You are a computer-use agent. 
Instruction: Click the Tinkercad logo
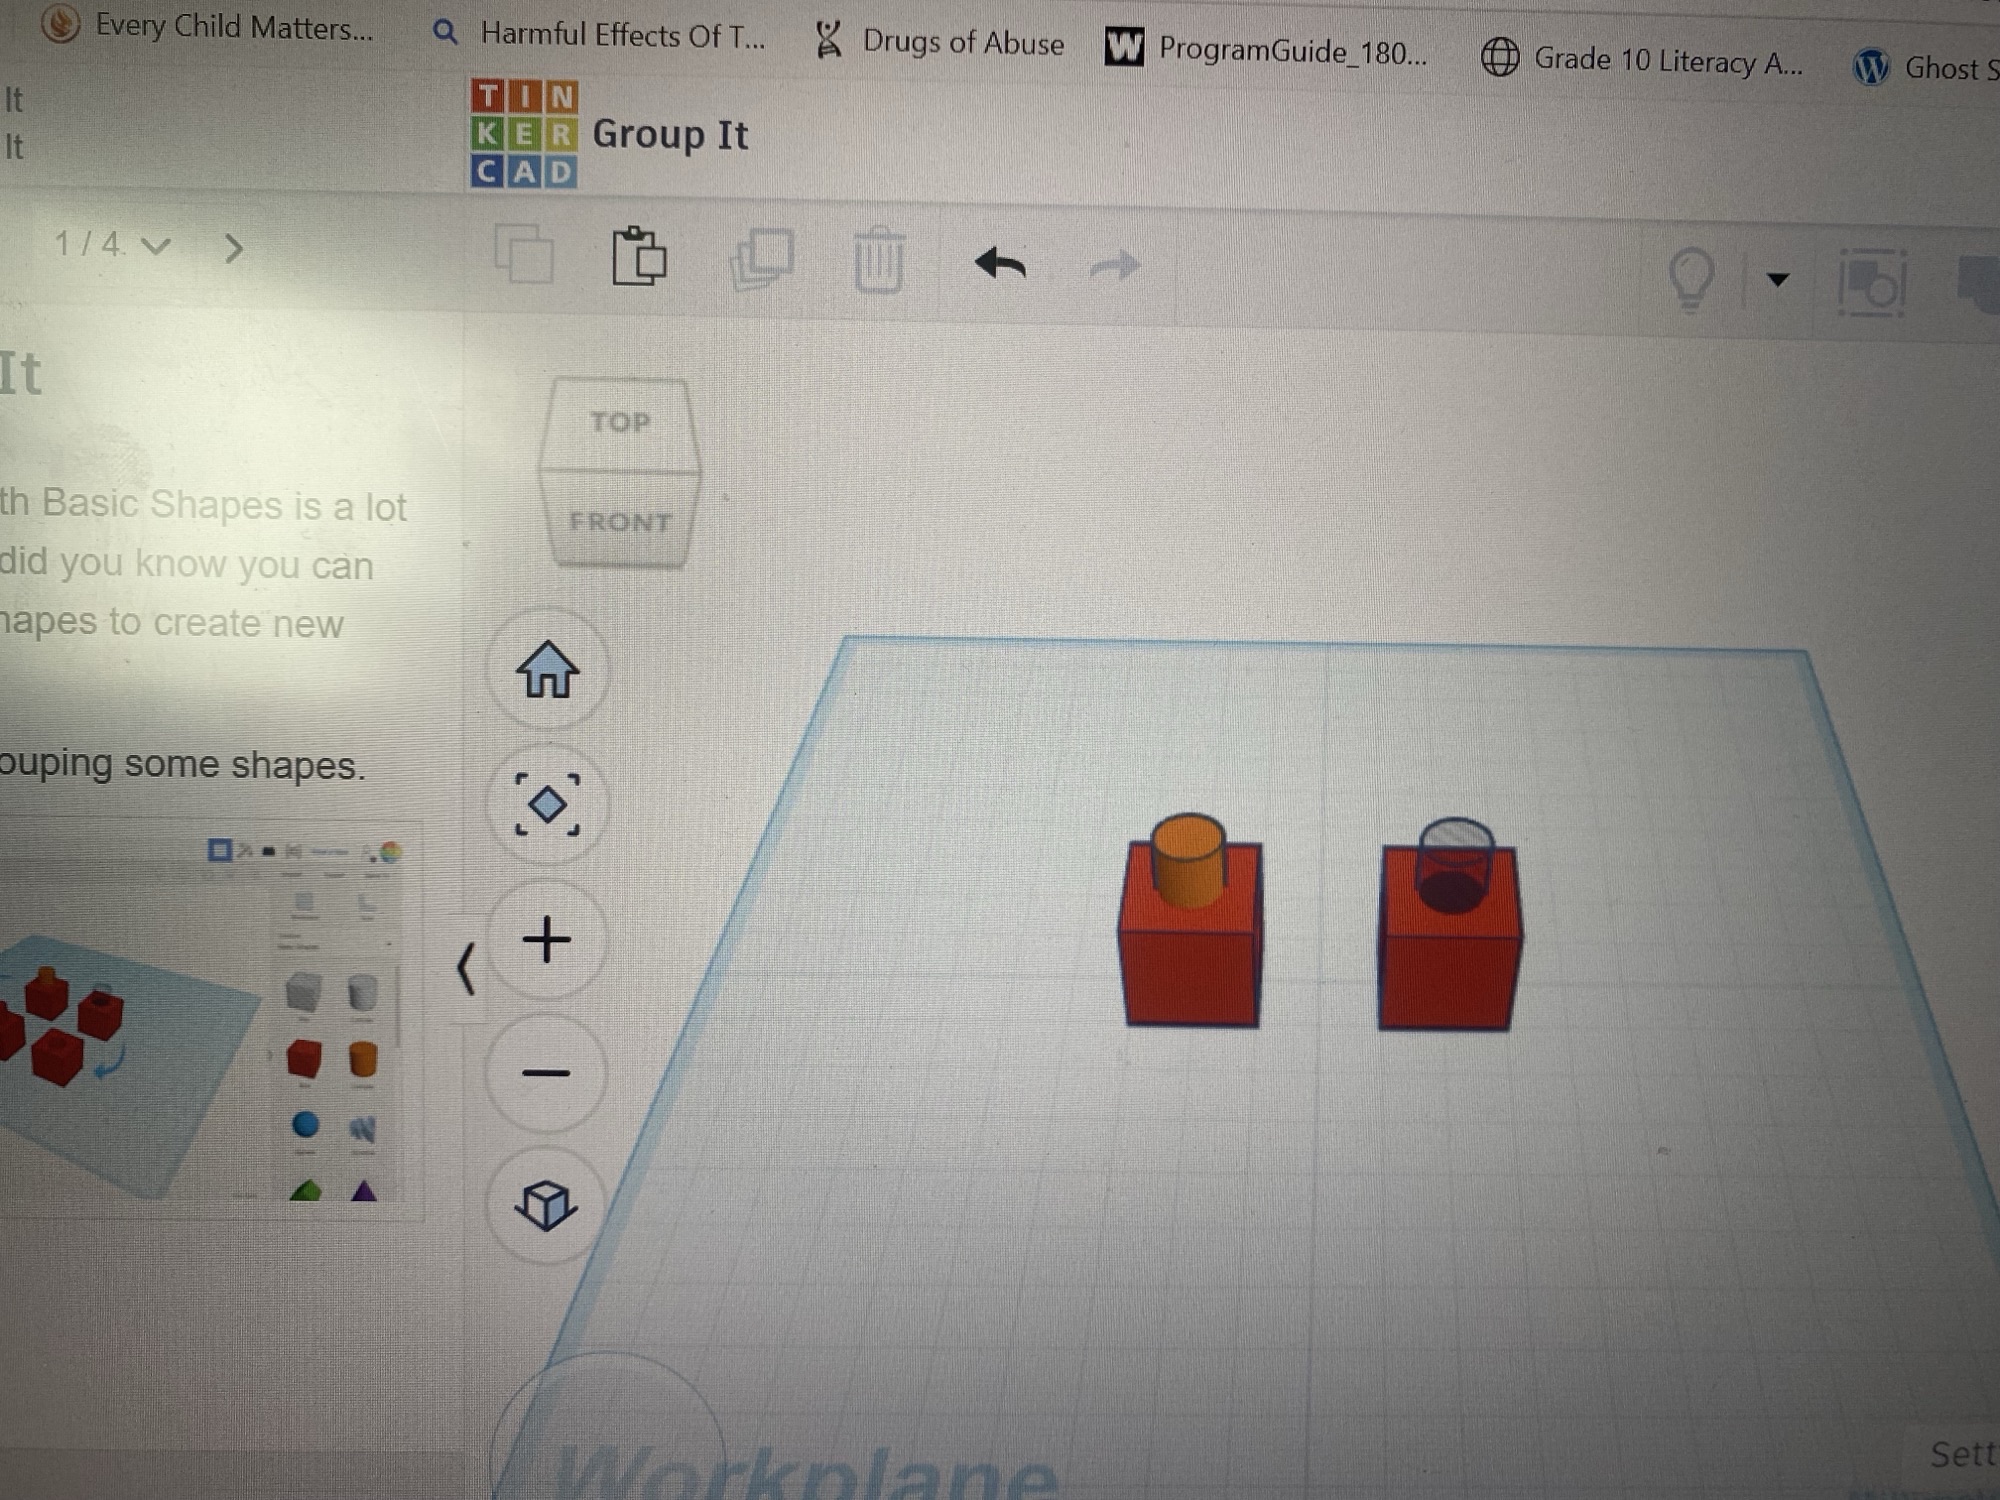coord(523,134)
